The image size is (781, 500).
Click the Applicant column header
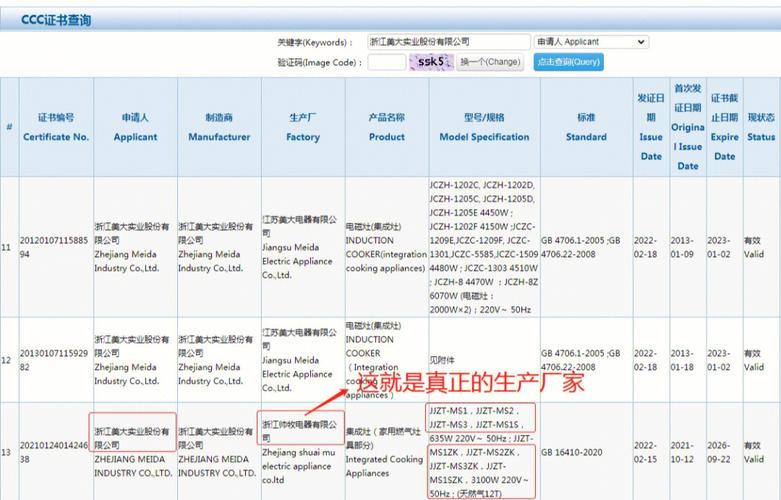tap(135, 127)
